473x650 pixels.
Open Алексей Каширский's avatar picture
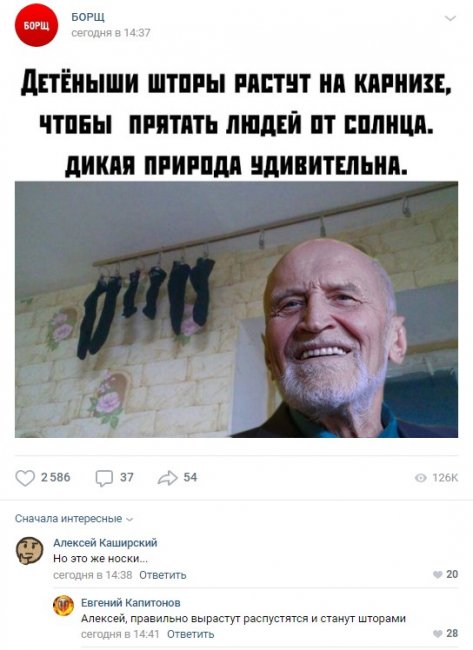pyautogui.click(x=29, y=551)
